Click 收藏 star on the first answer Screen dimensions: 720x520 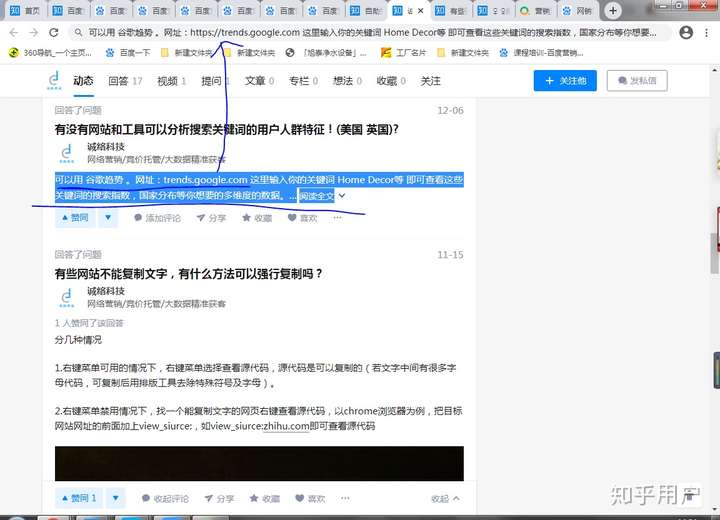(257, 218)
